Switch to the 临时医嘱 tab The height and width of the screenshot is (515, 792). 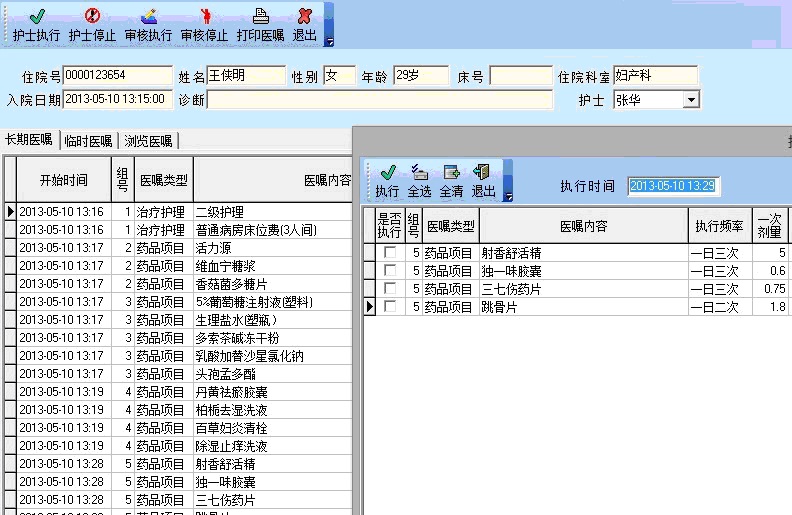point(88,141)
